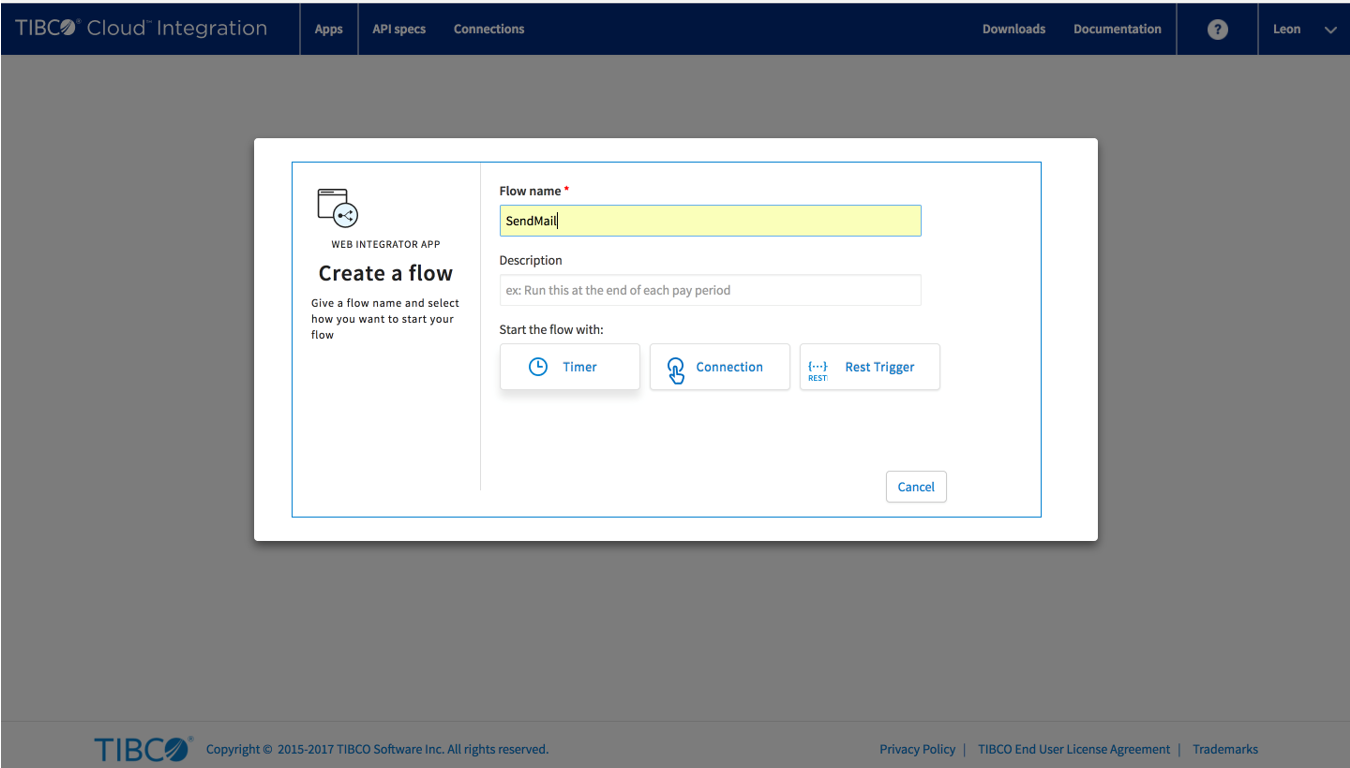Viewport: 1350px width, 768px height.
Task: Open the Apps menu
Action: point(329,29)
